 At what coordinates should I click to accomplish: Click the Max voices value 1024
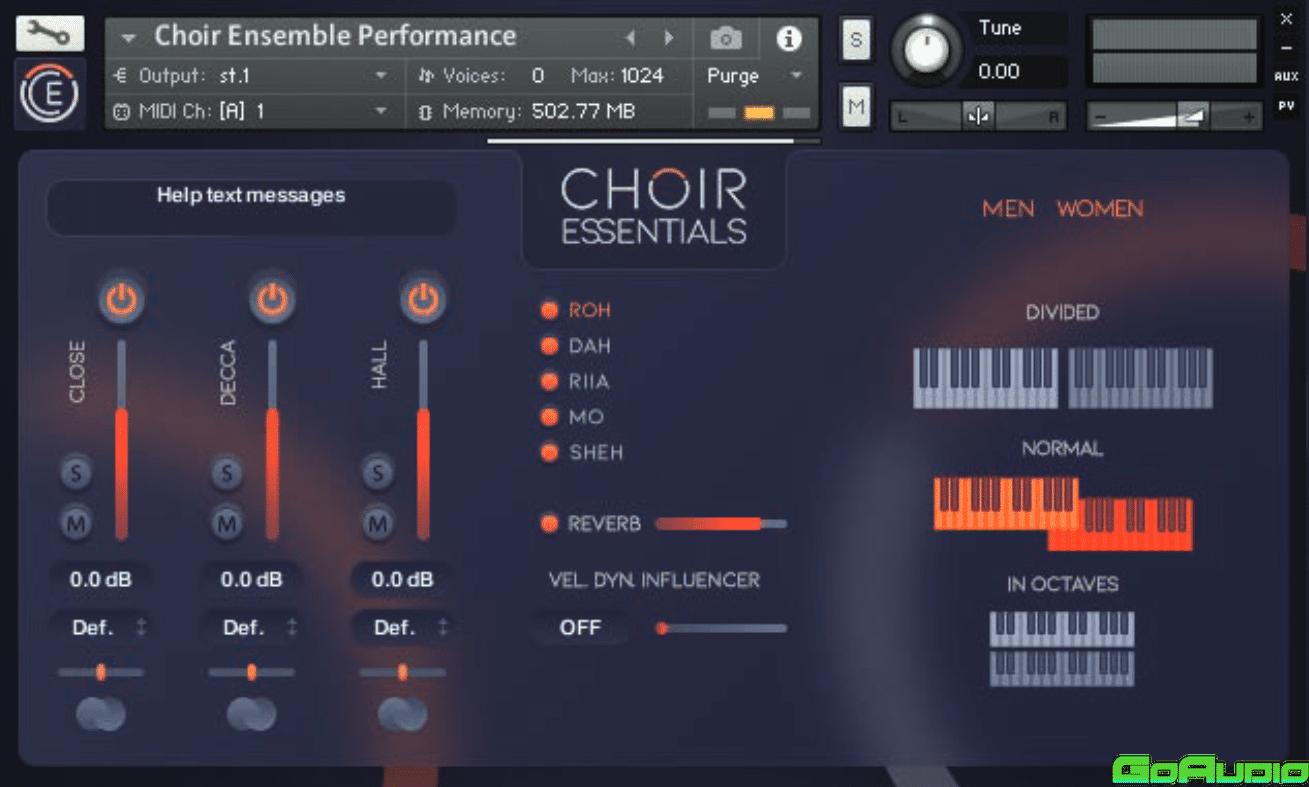coord(642,75)
